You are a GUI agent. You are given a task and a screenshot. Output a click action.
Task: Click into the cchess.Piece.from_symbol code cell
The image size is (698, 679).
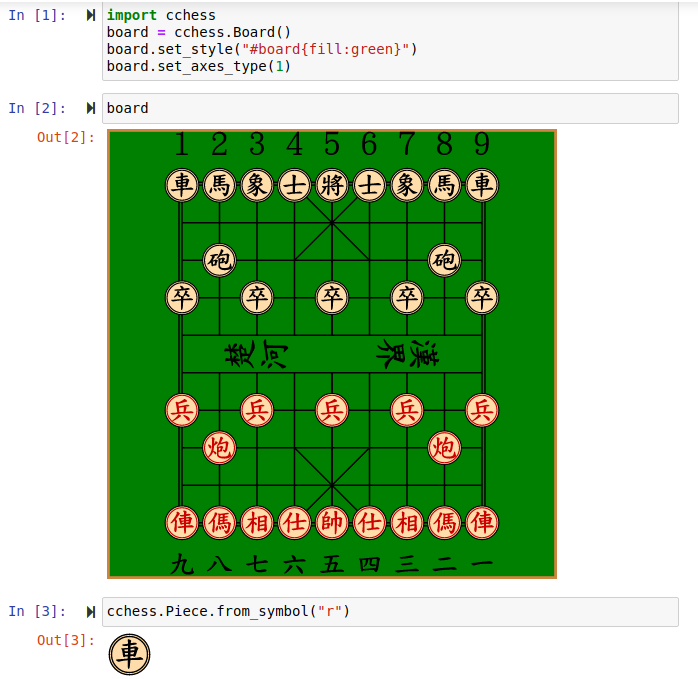[x=390, y=611]
